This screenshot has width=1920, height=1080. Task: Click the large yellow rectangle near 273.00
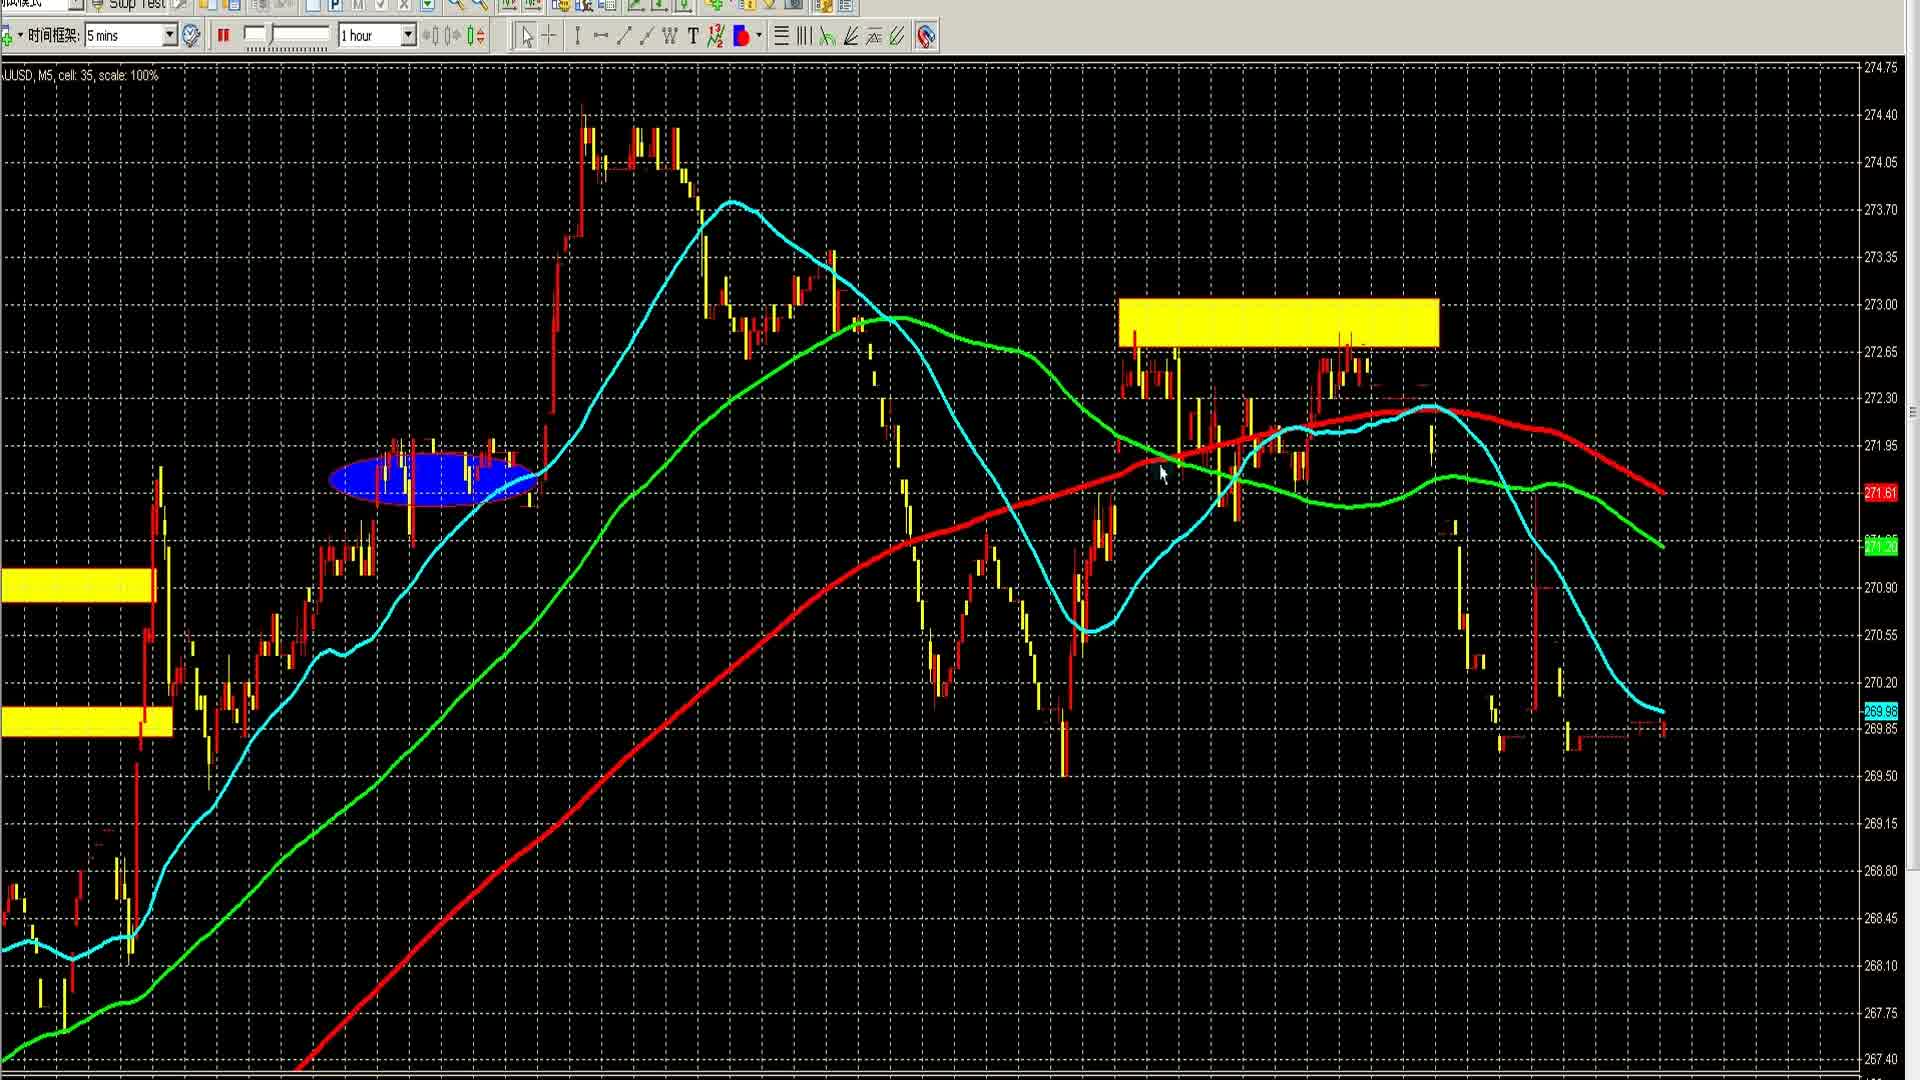(x=1278, y=322)
